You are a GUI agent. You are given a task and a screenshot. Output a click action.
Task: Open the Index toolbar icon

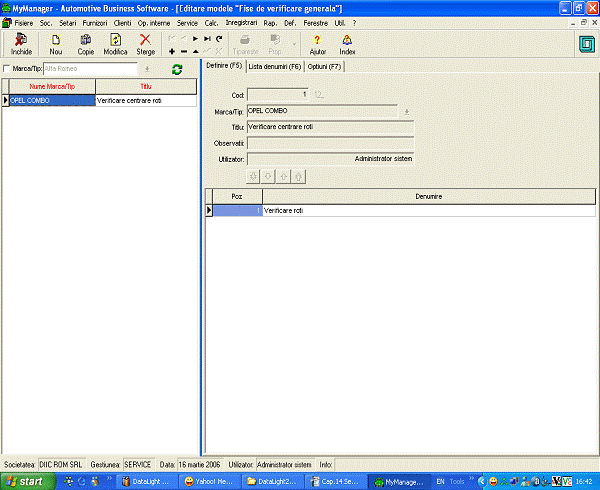coord(347,43)
